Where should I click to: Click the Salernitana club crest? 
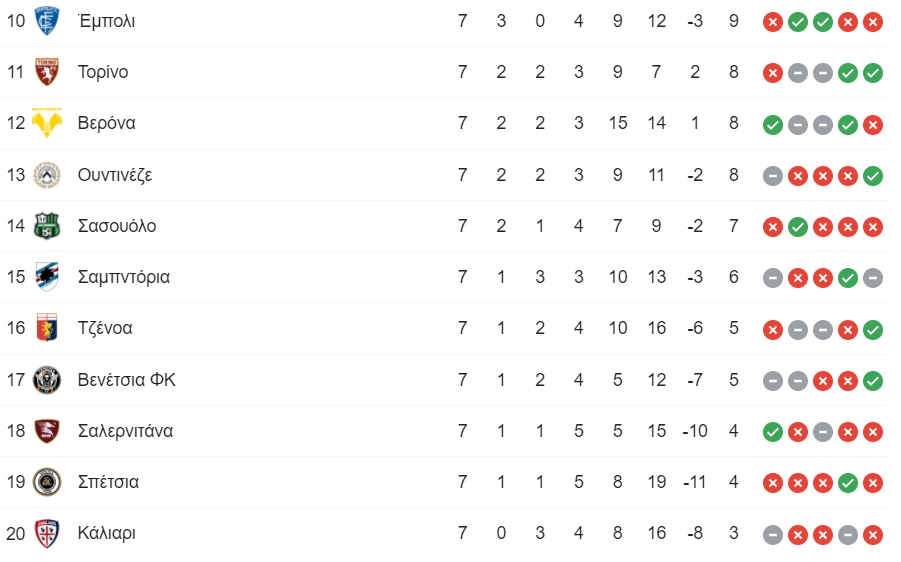tap(47, 431)
